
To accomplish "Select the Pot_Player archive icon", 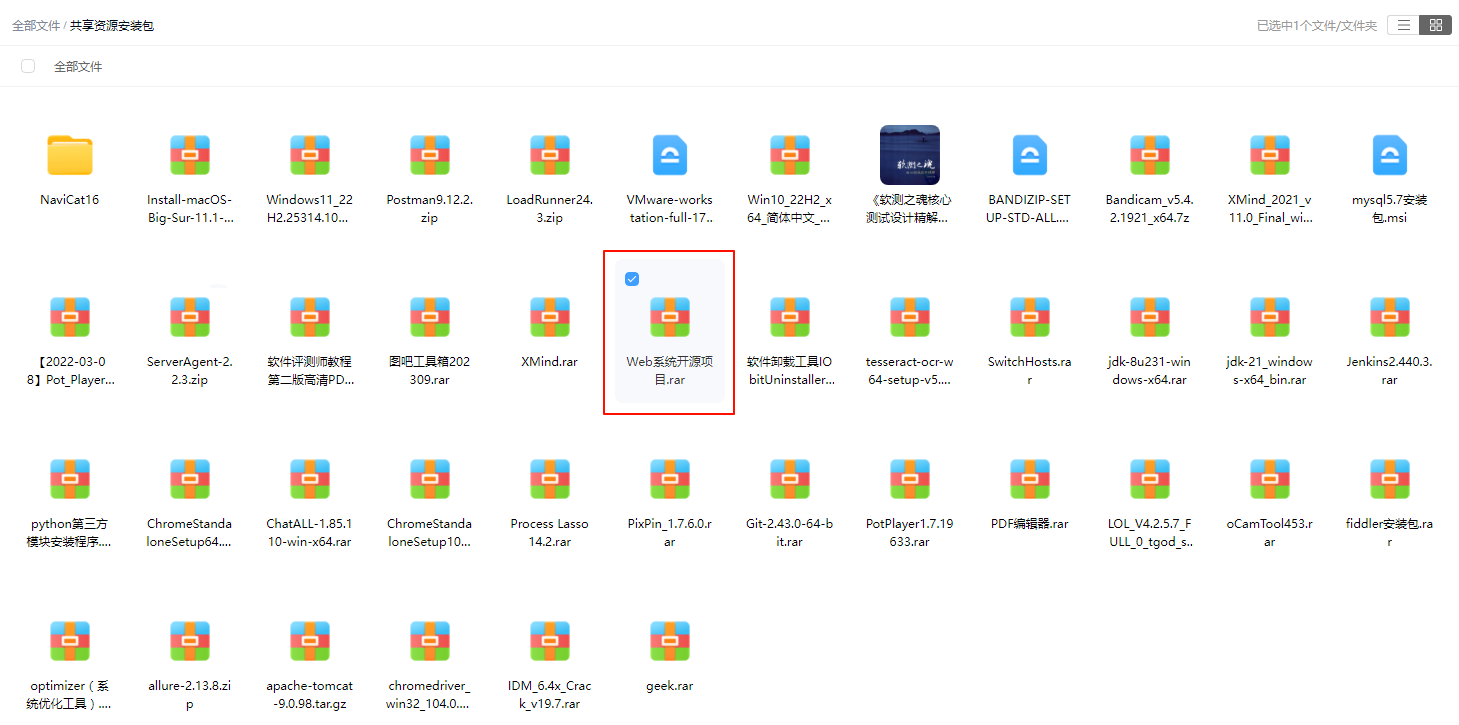I will coord(70,317).
